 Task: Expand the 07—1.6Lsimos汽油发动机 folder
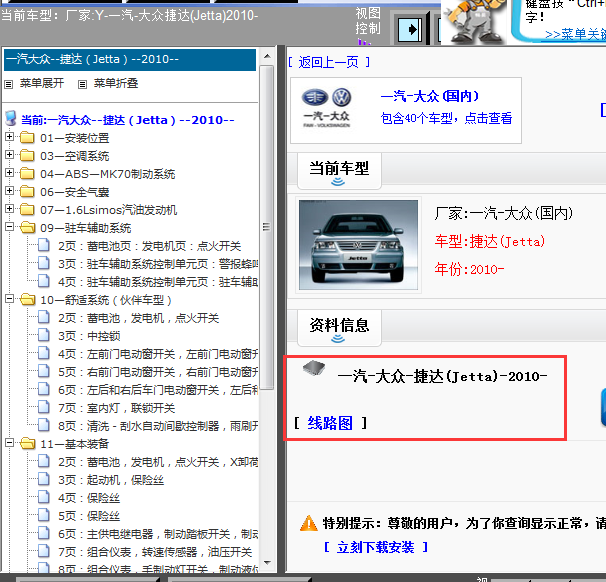10,209
